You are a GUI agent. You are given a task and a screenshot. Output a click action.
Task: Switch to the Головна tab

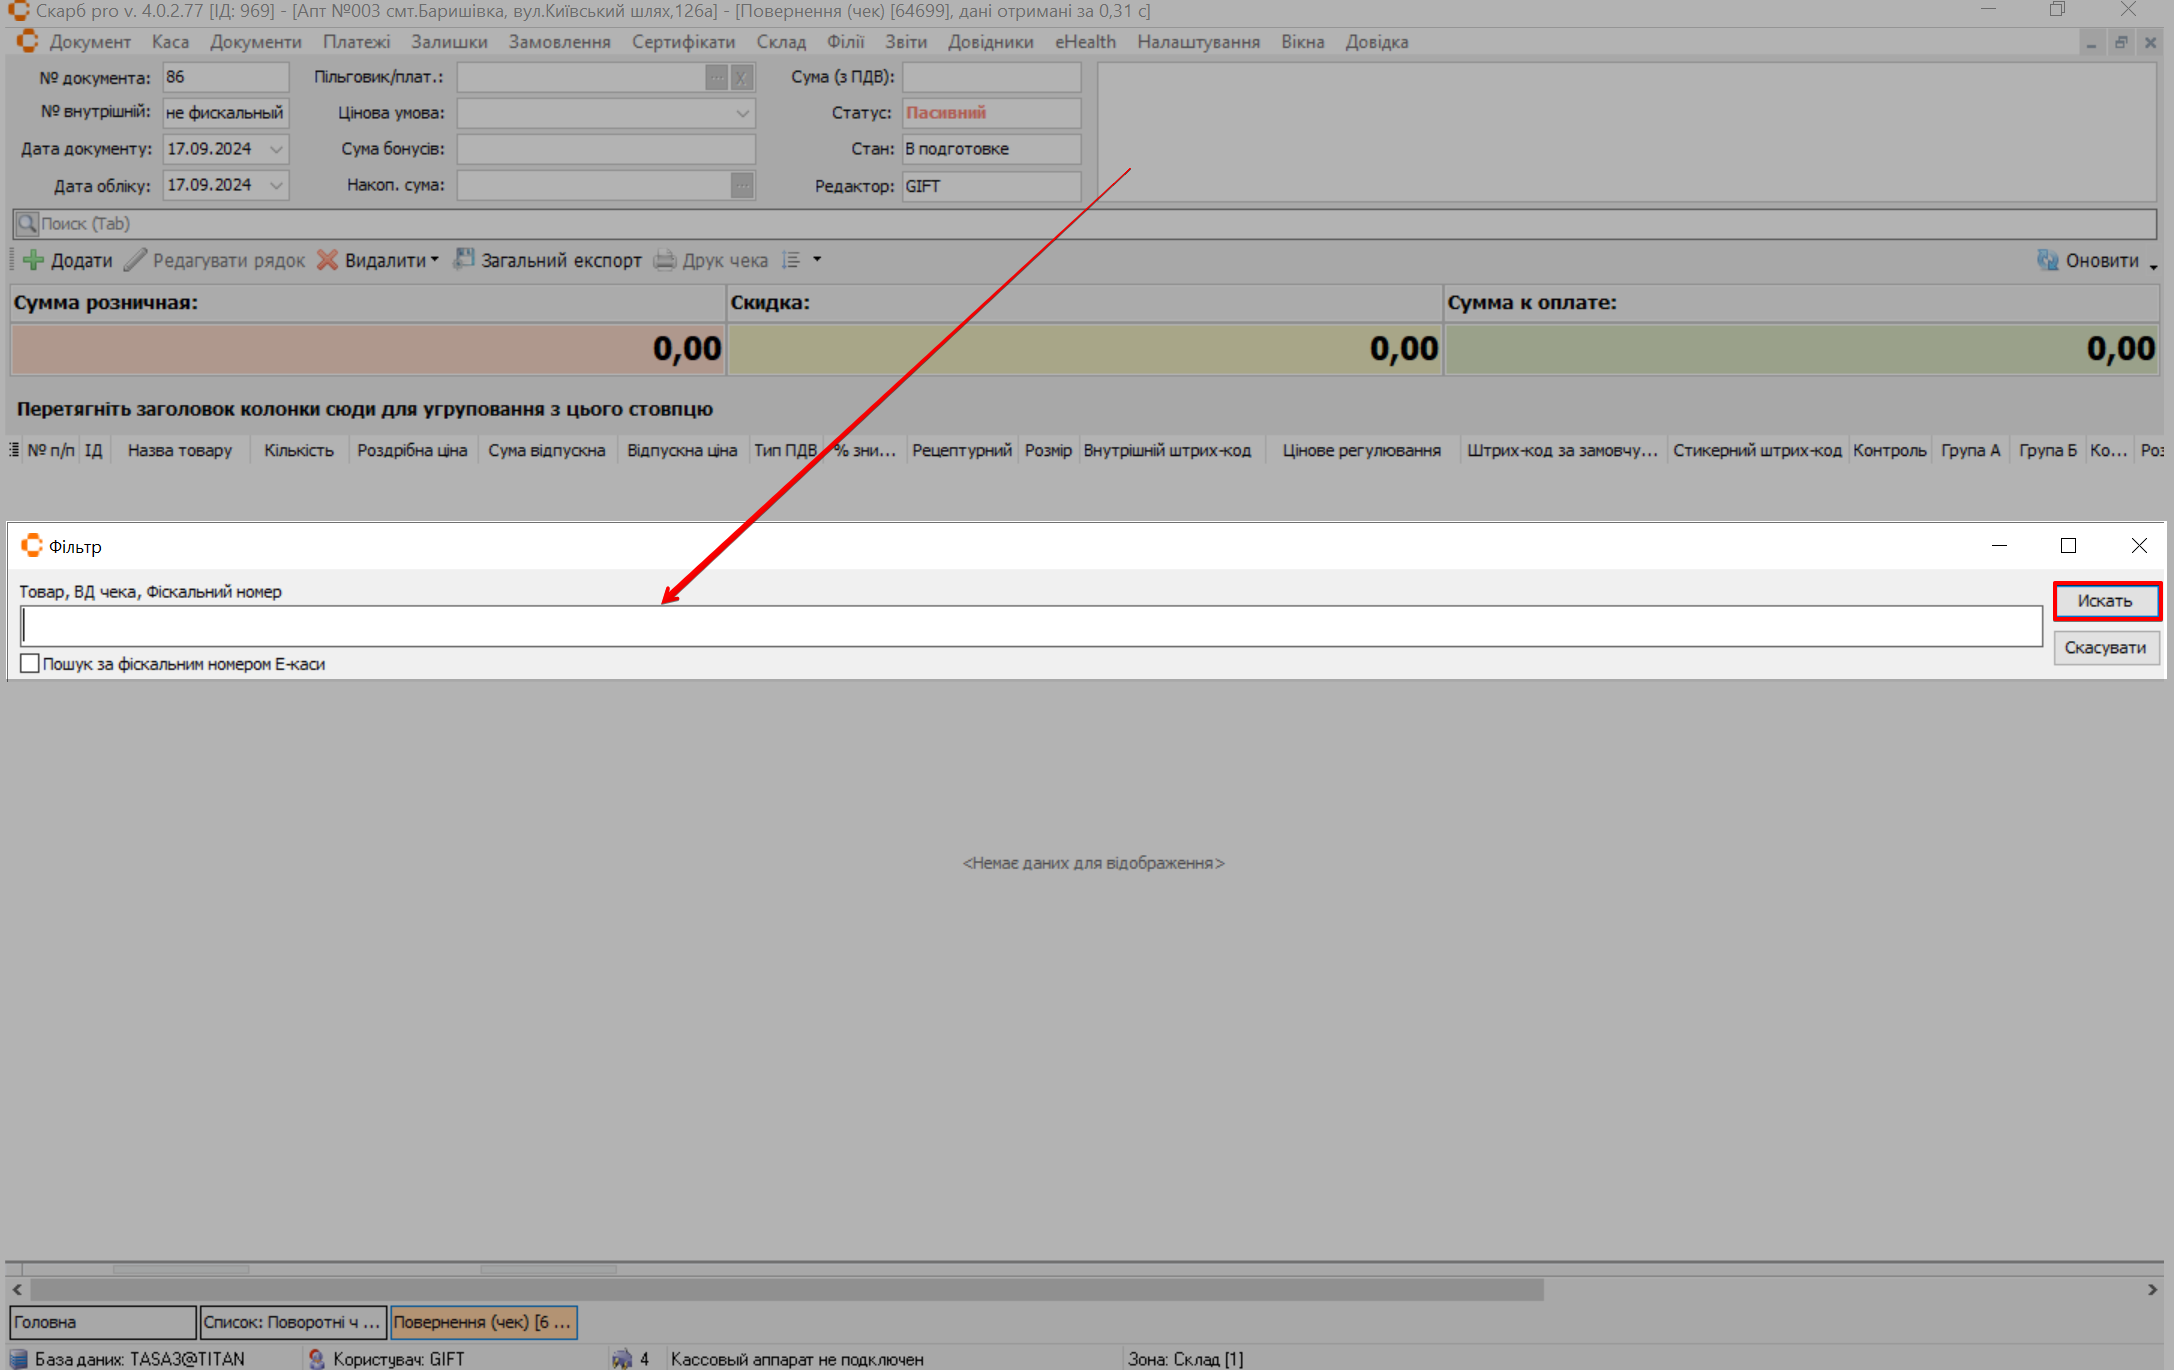click(x=102, y=1322)
